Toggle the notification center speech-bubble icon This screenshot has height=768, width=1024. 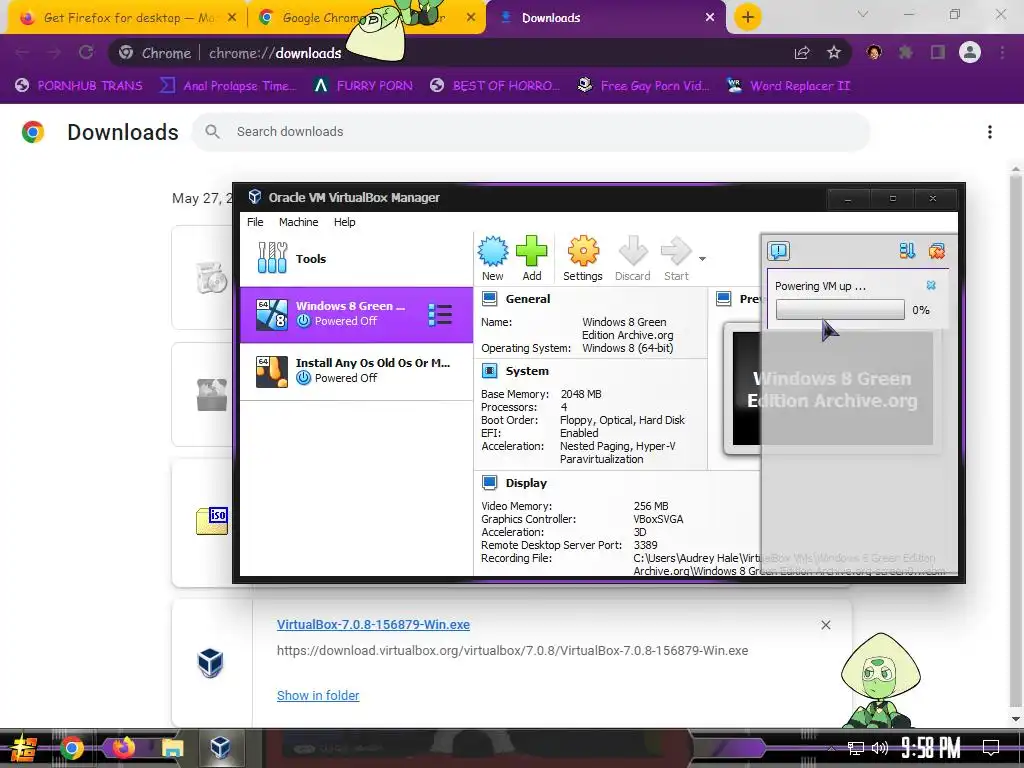point(778,251)
